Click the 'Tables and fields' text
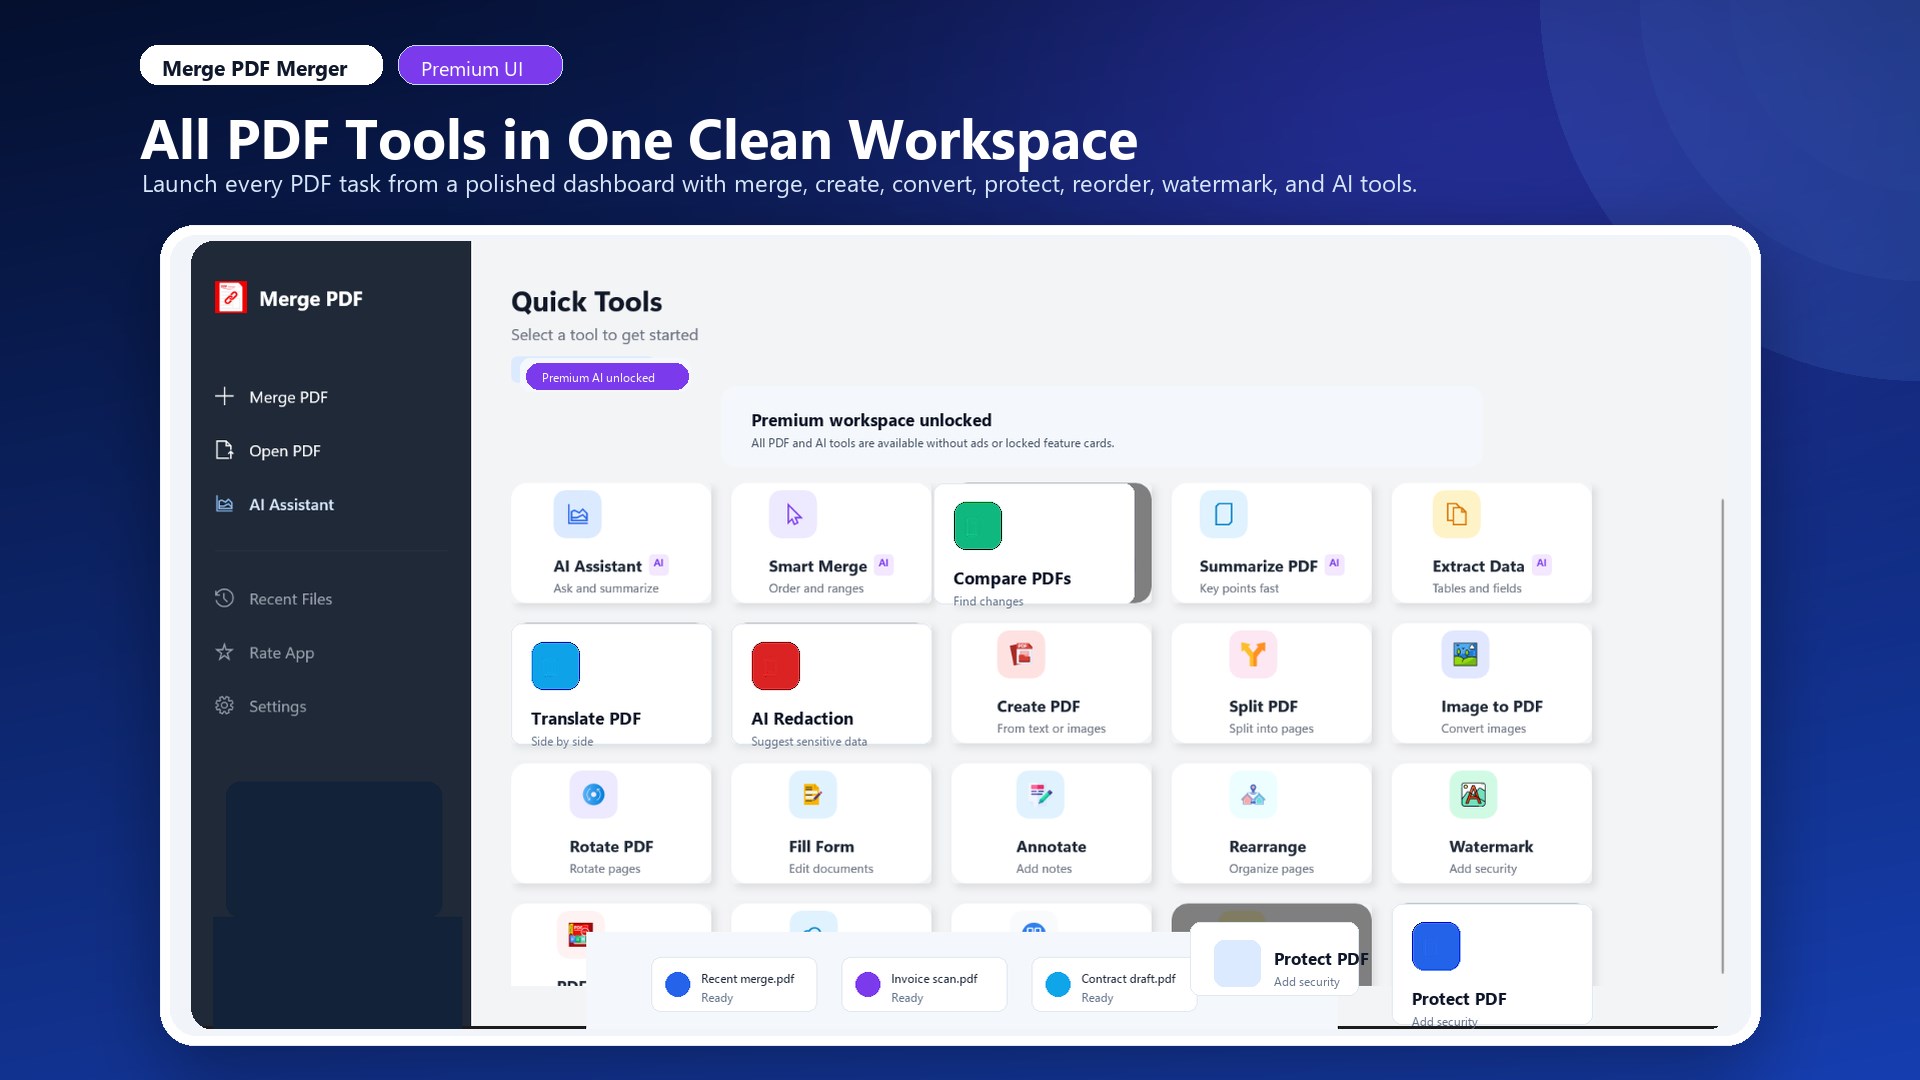The image size is (1920, 1080). pyautogui.click(x=1477, y=588)
